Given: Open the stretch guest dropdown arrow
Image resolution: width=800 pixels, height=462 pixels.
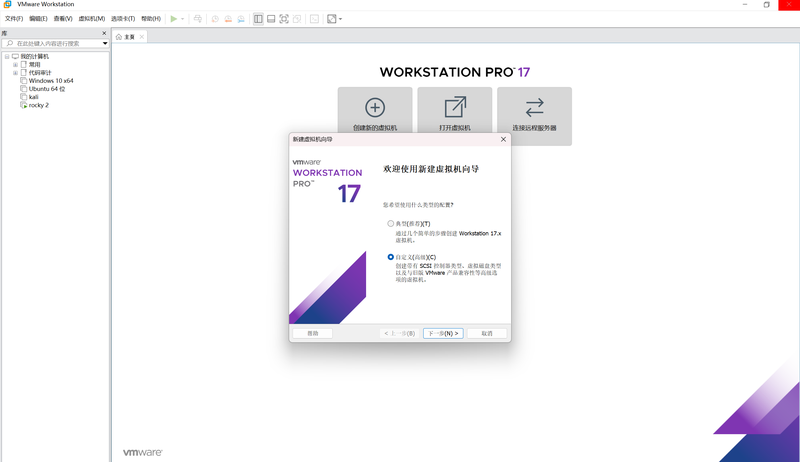Looking at the screenshot, I should point(340,19).
